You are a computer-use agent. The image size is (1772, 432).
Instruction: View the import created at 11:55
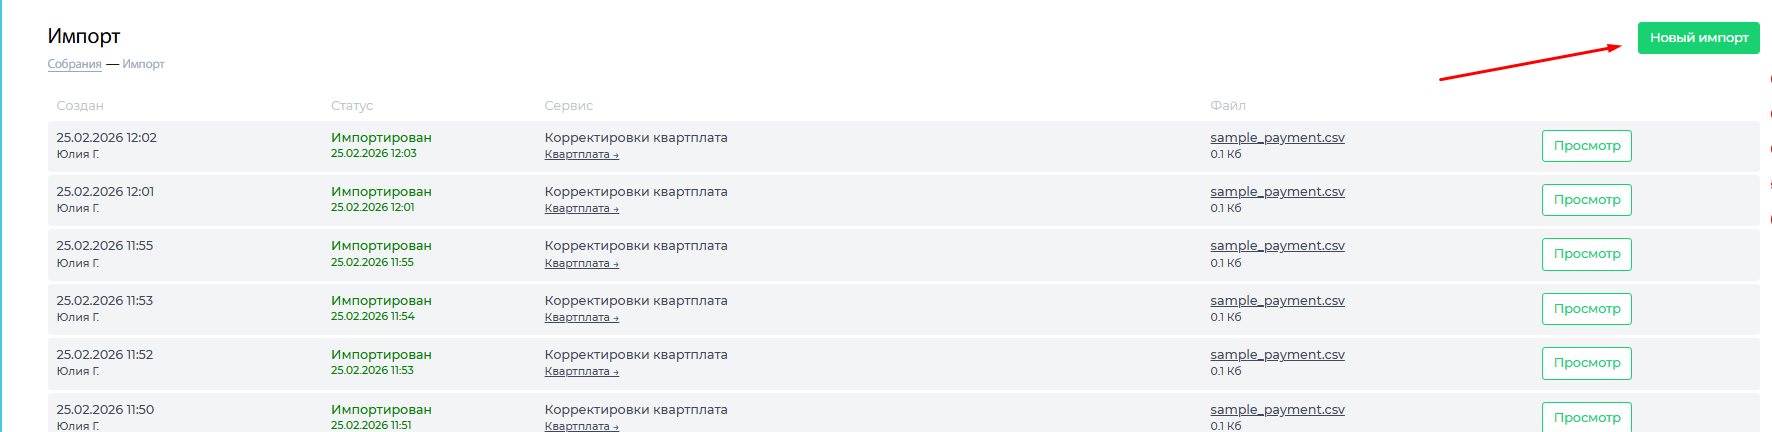pos(1586,254)
